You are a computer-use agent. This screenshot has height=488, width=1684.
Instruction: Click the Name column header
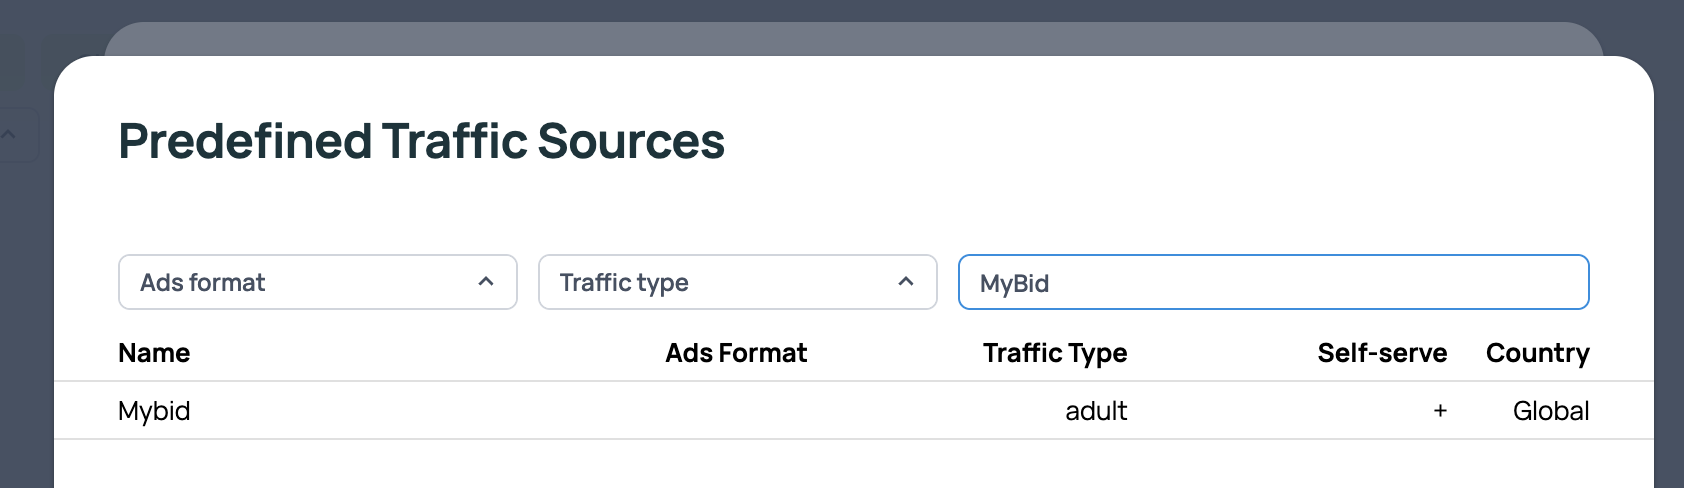coord(154,353)
